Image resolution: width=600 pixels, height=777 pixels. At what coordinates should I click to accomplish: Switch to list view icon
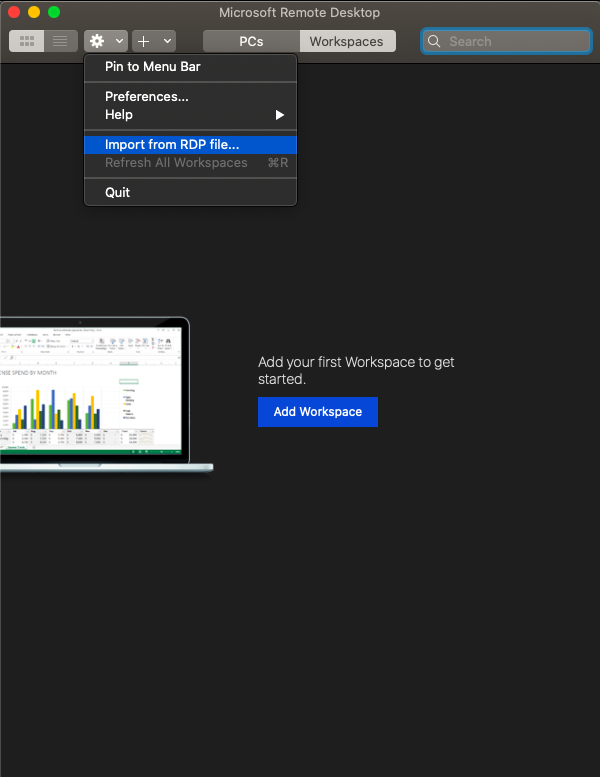[x=60, y=41]
